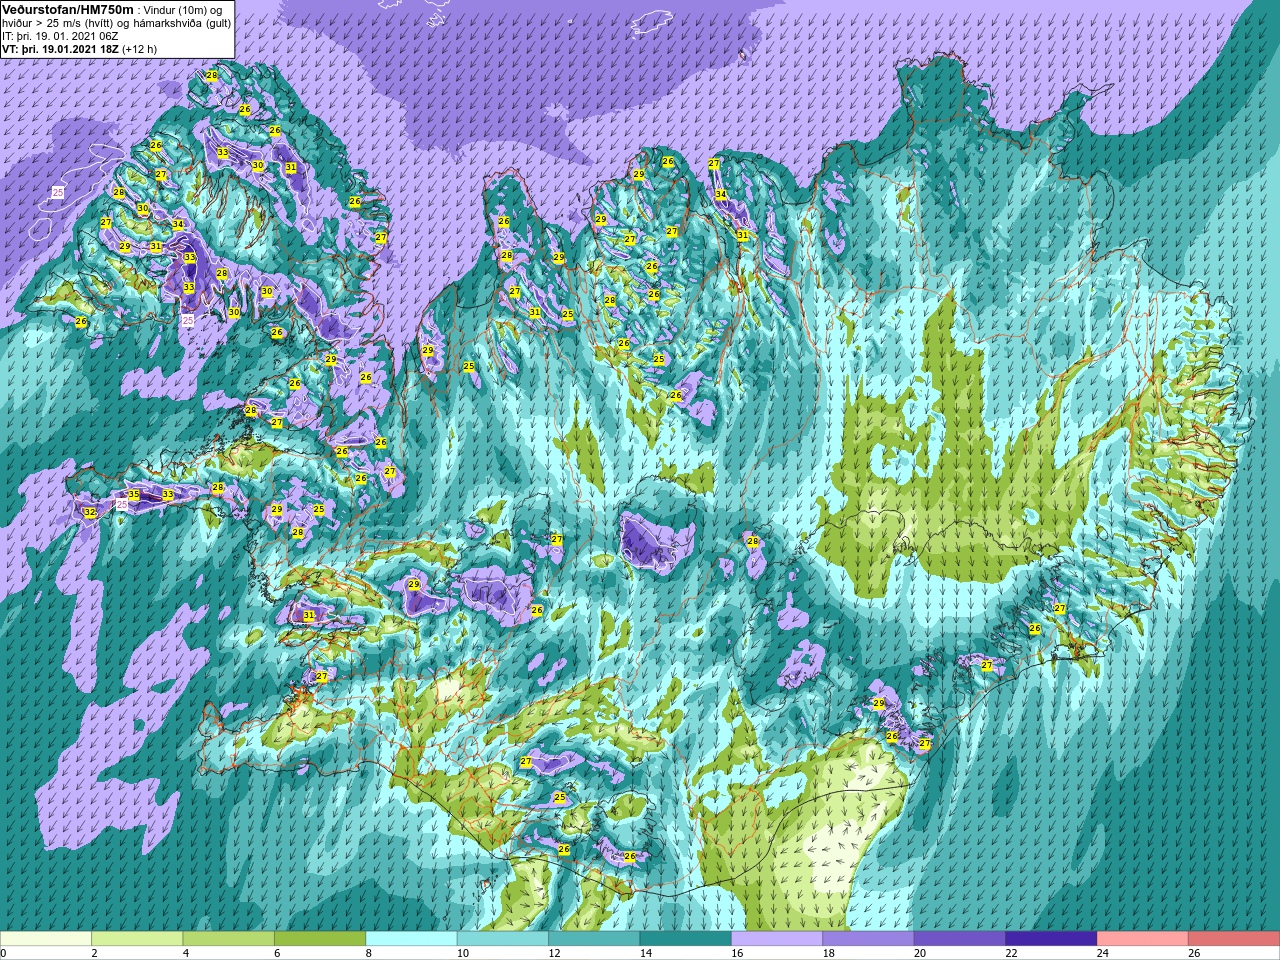Screen dimensions: 1280x960
Task: Click the pale yellow 0–2 legend swatch
Action: click(46, 939)
